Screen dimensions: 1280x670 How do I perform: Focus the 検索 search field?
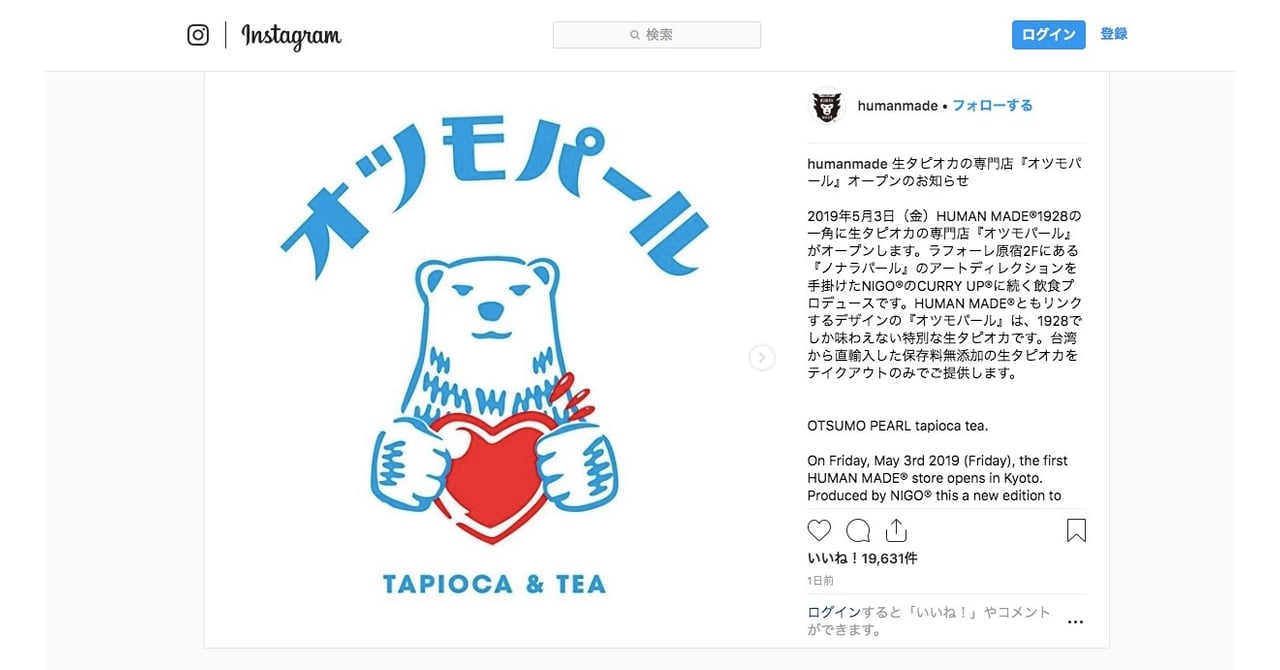point(657,35)
